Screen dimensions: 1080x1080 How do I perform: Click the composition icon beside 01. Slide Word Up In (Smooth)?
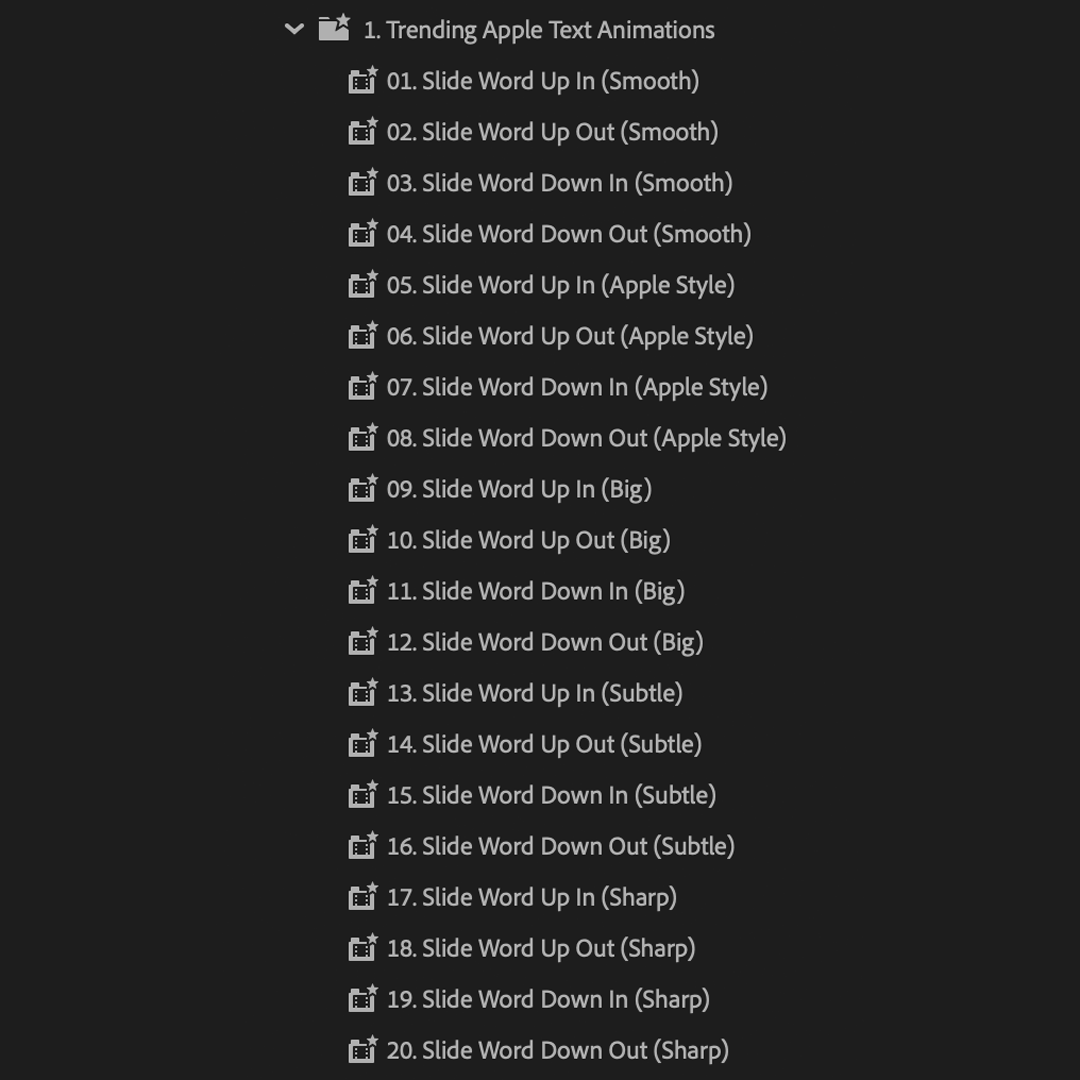pos(362,80)
